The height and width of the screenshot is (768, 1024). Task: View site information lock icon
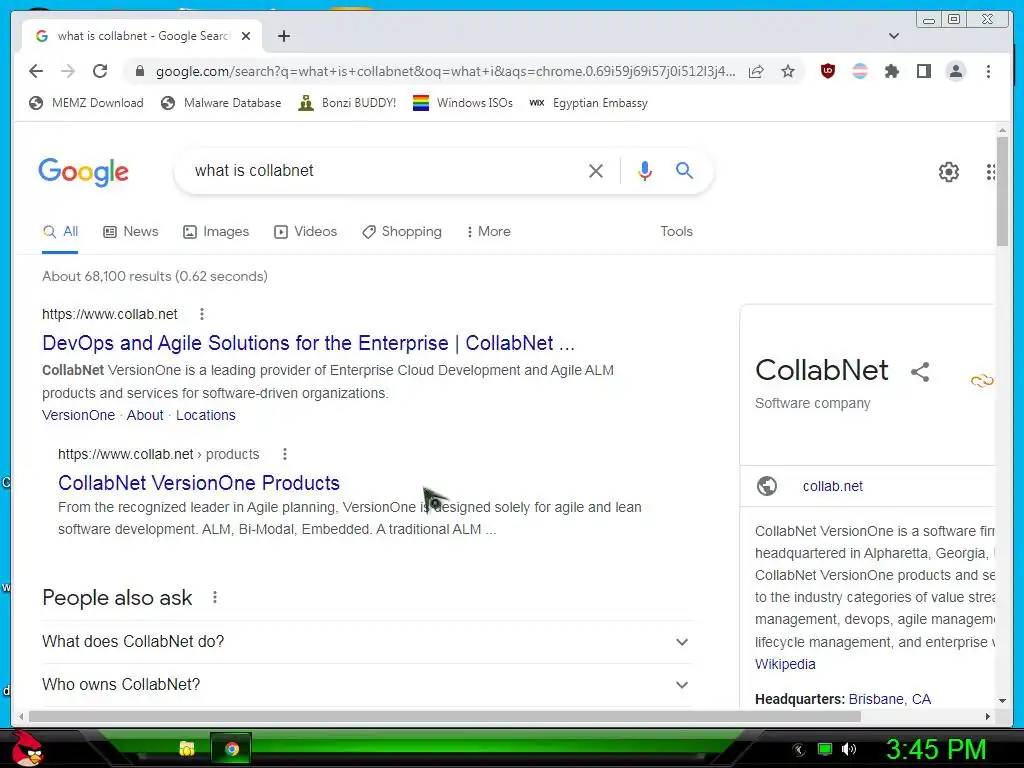point(139,71)
